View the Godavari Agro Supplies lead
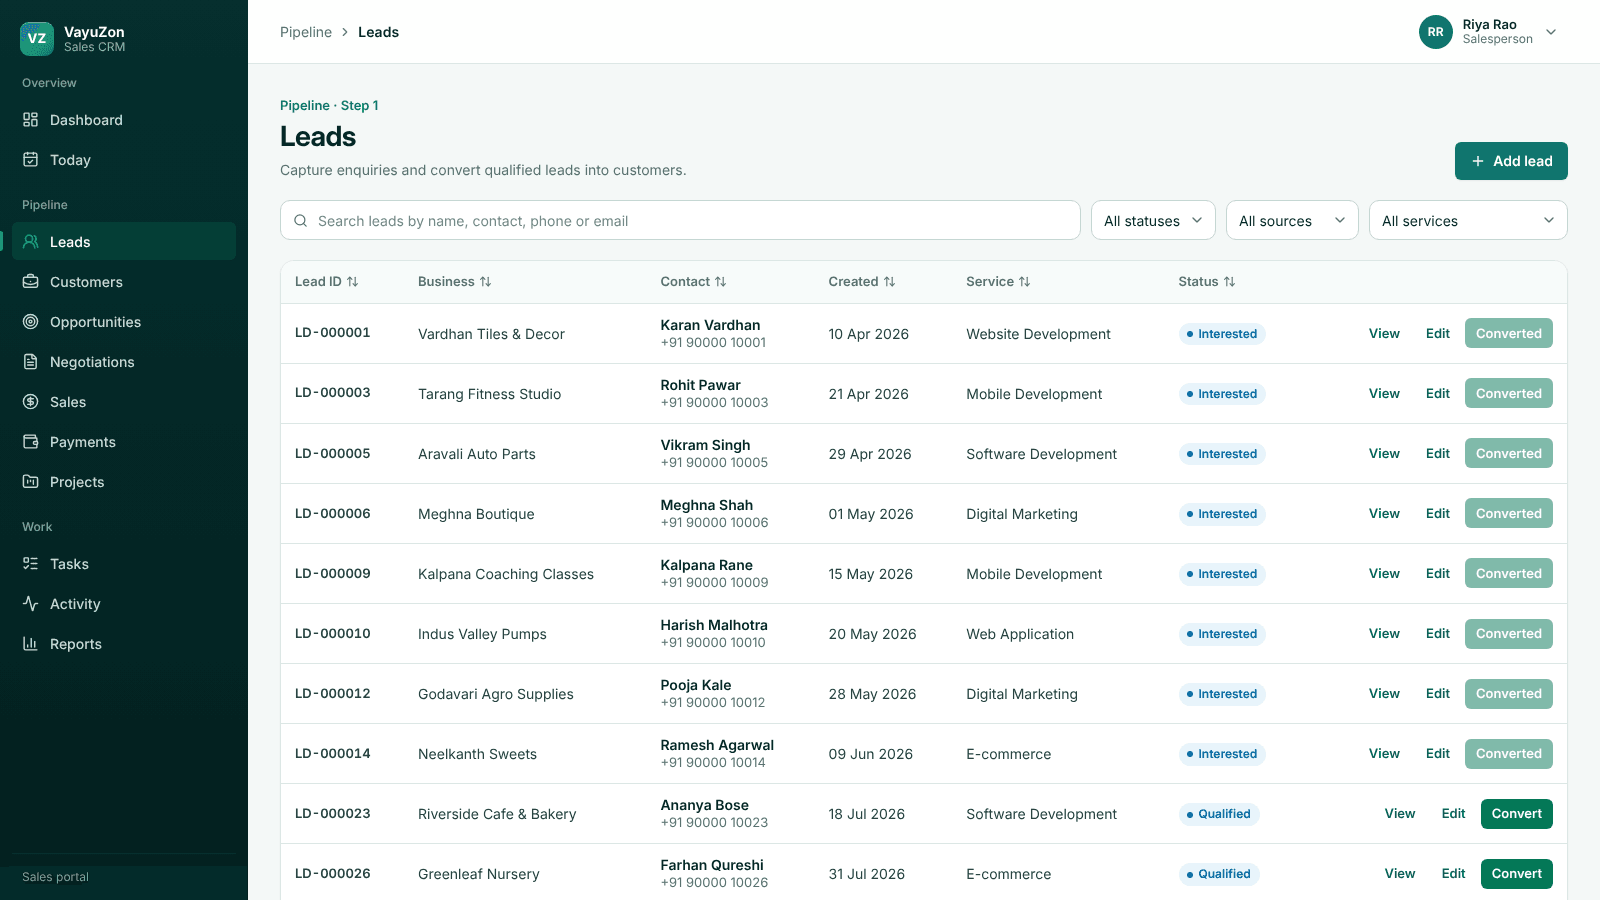1600x900 pixels. [x=1384, y=694]
